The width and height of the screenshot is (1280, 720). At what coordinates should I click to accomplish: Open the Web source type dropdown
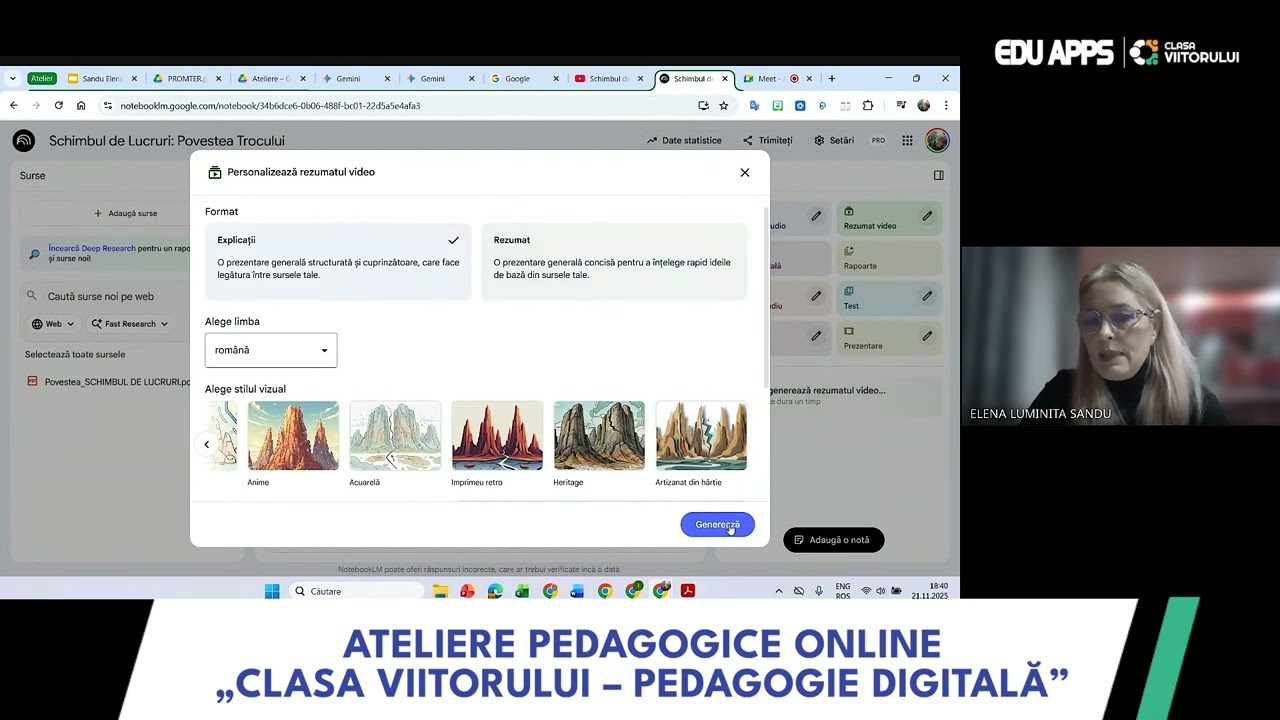tap(53, 324)
